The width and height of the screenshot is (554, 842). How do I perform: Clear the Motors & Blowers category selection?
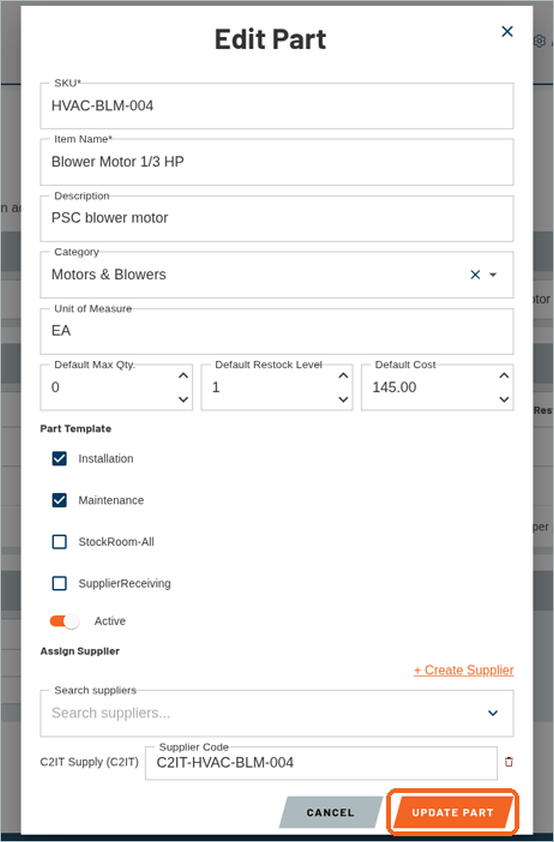[475, 275]
